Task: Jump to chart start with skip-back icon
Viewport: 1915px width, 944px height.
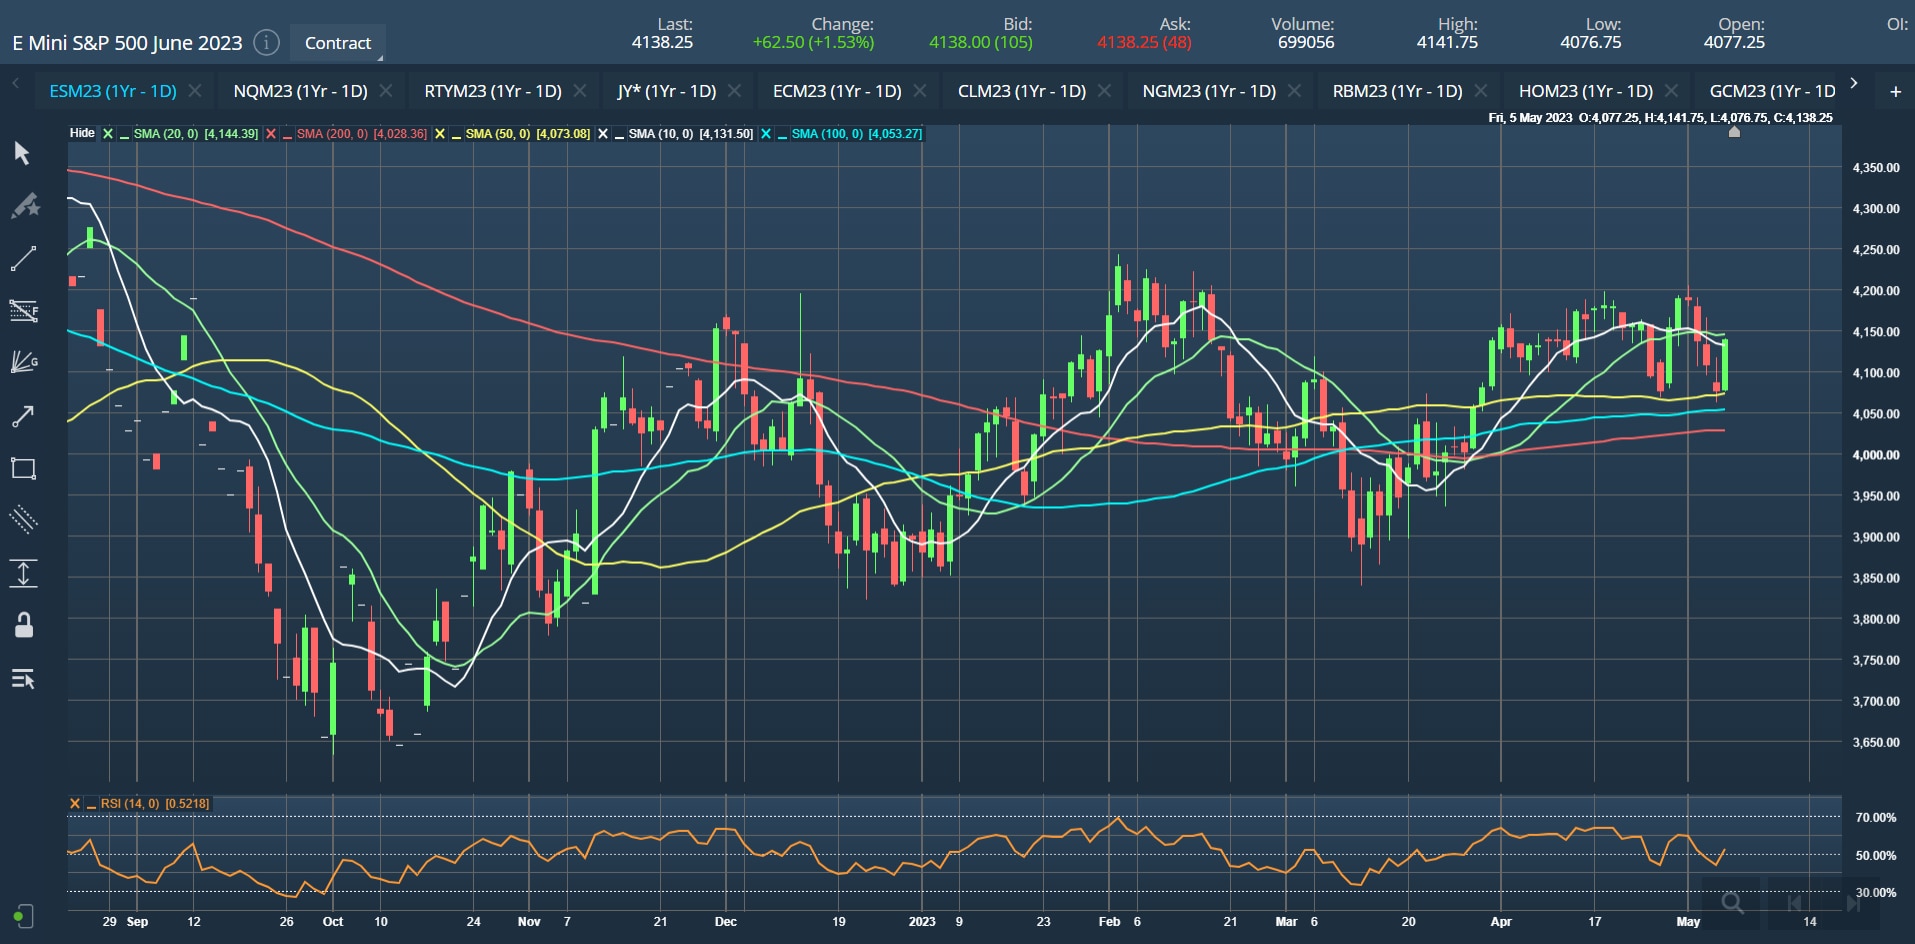Action: (1794, 904)
